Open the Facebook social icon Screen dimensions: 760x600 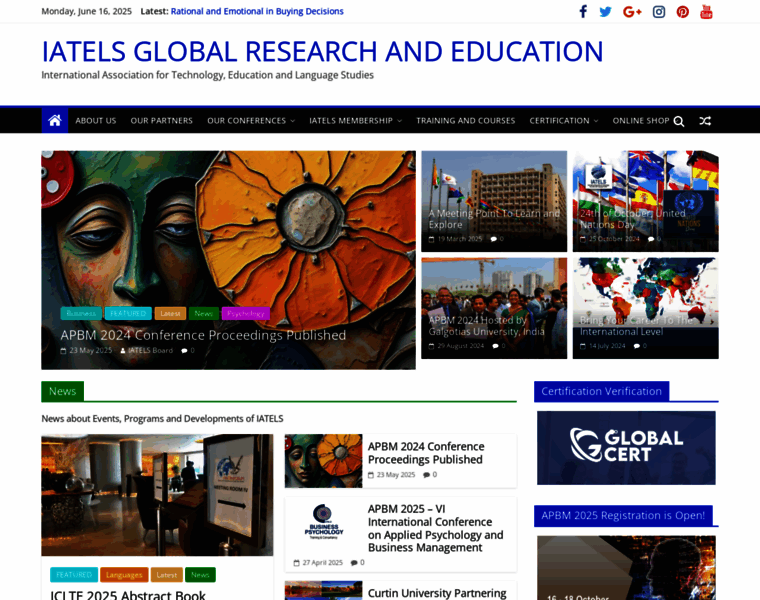(x=583, y=12)
